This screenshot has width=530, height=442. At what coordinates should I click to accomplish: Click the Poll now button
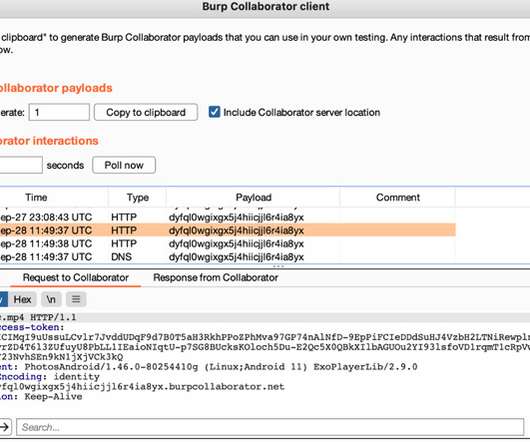click(x=124, y=165)
